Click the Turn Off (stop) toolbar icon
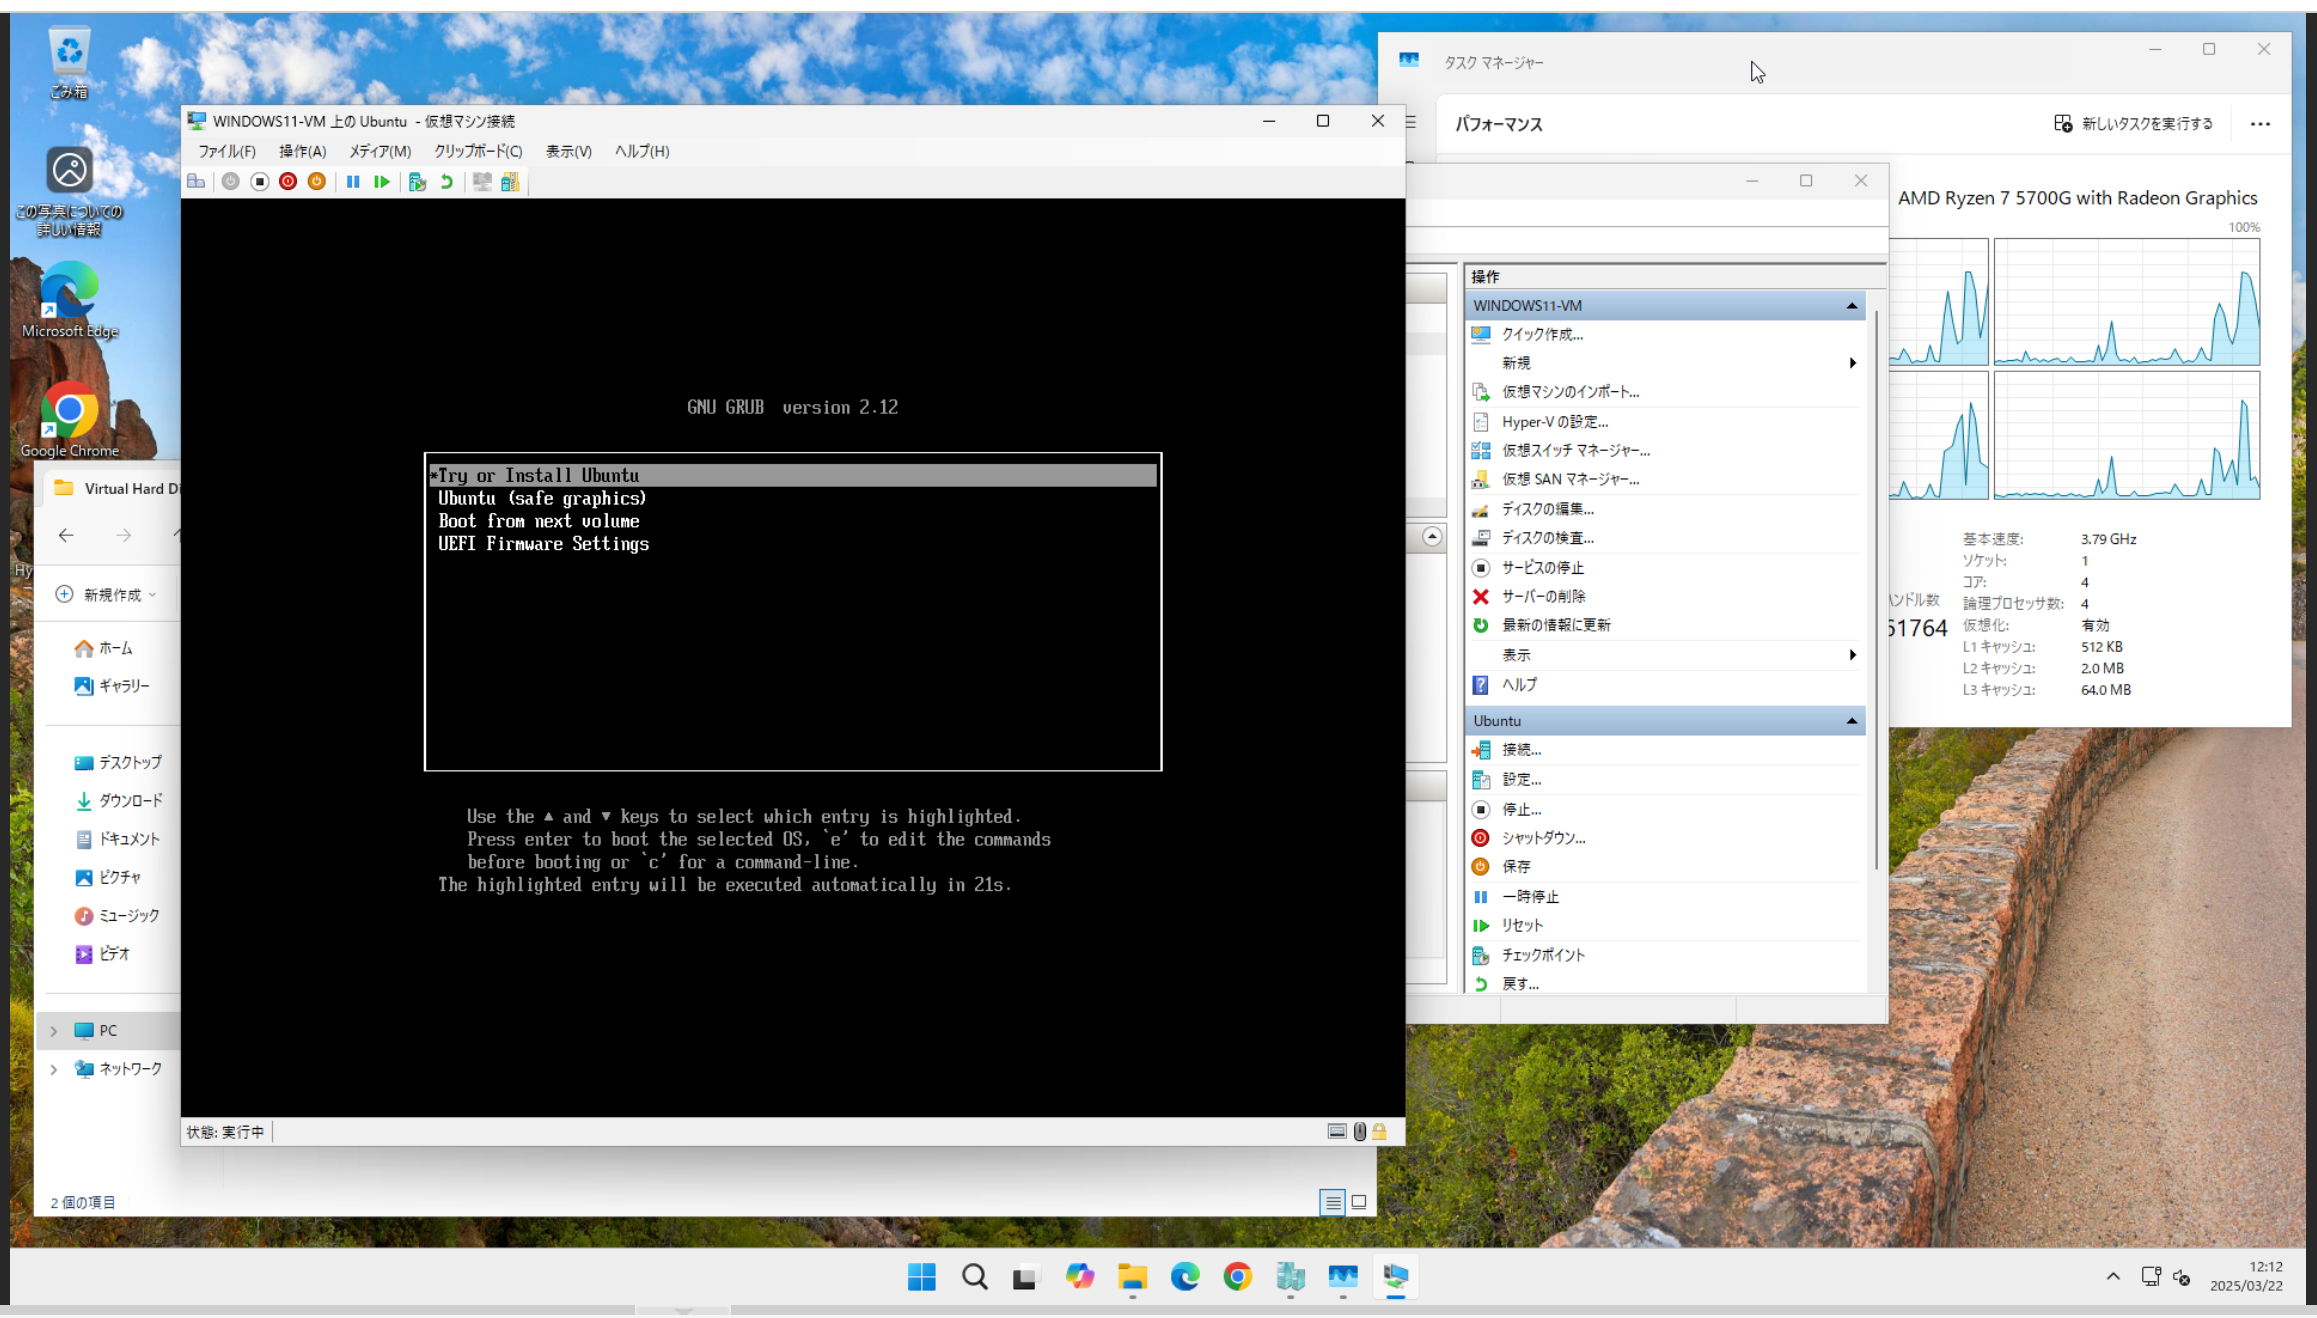Screen dimensions: 2317x1318 tap(259, 181)
